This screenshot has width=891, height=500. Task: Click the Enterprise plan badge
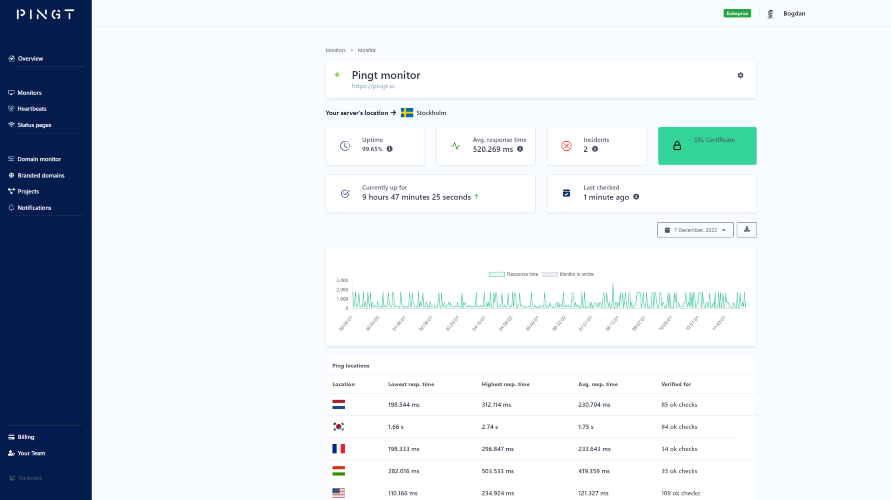[737, 14]
